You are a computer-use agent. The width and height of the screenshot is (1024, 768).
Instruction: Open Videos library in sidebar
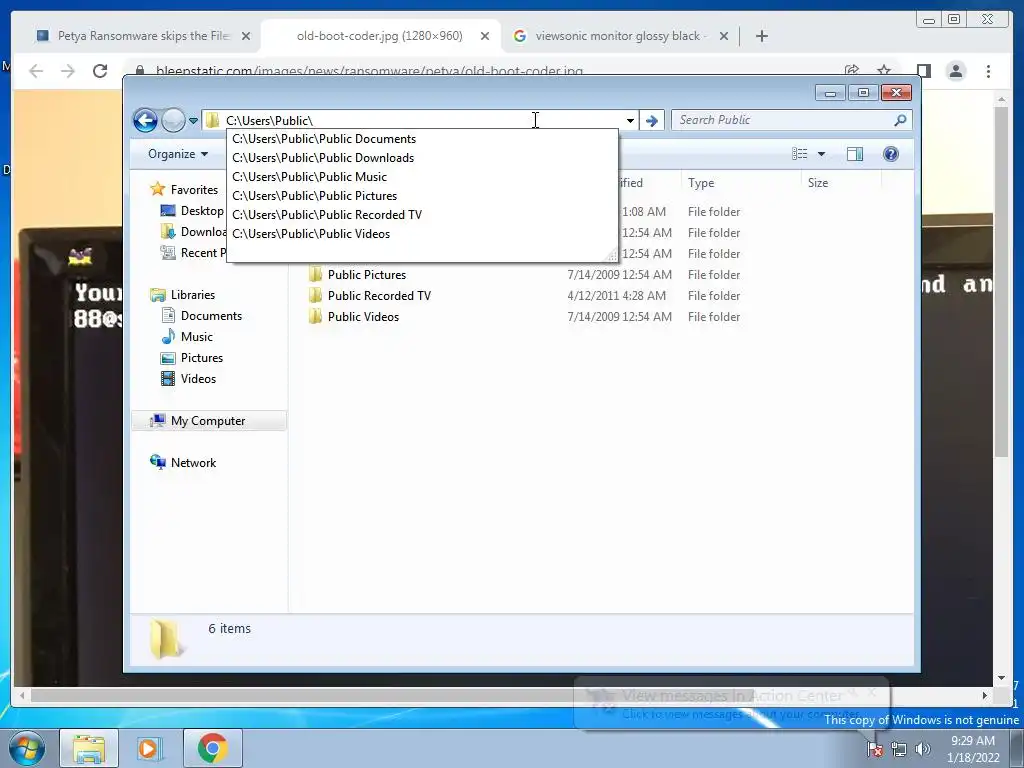[198, 379]
